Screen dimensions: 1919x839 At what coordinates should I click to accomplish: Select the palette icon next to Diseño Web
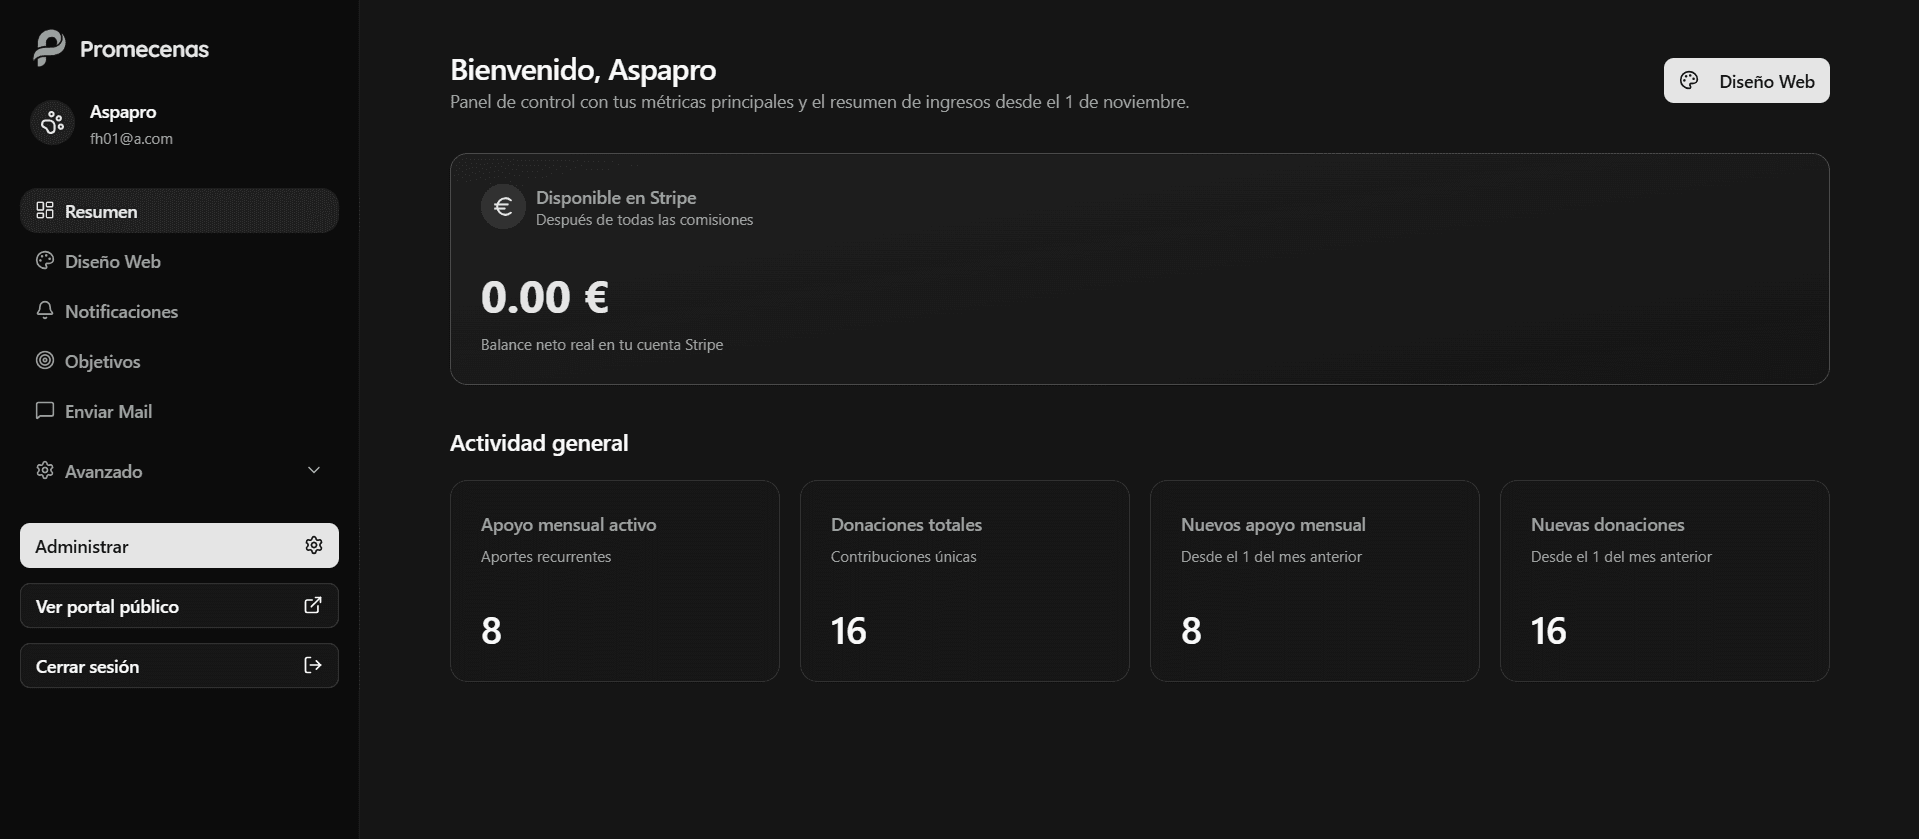pos(44,260)
